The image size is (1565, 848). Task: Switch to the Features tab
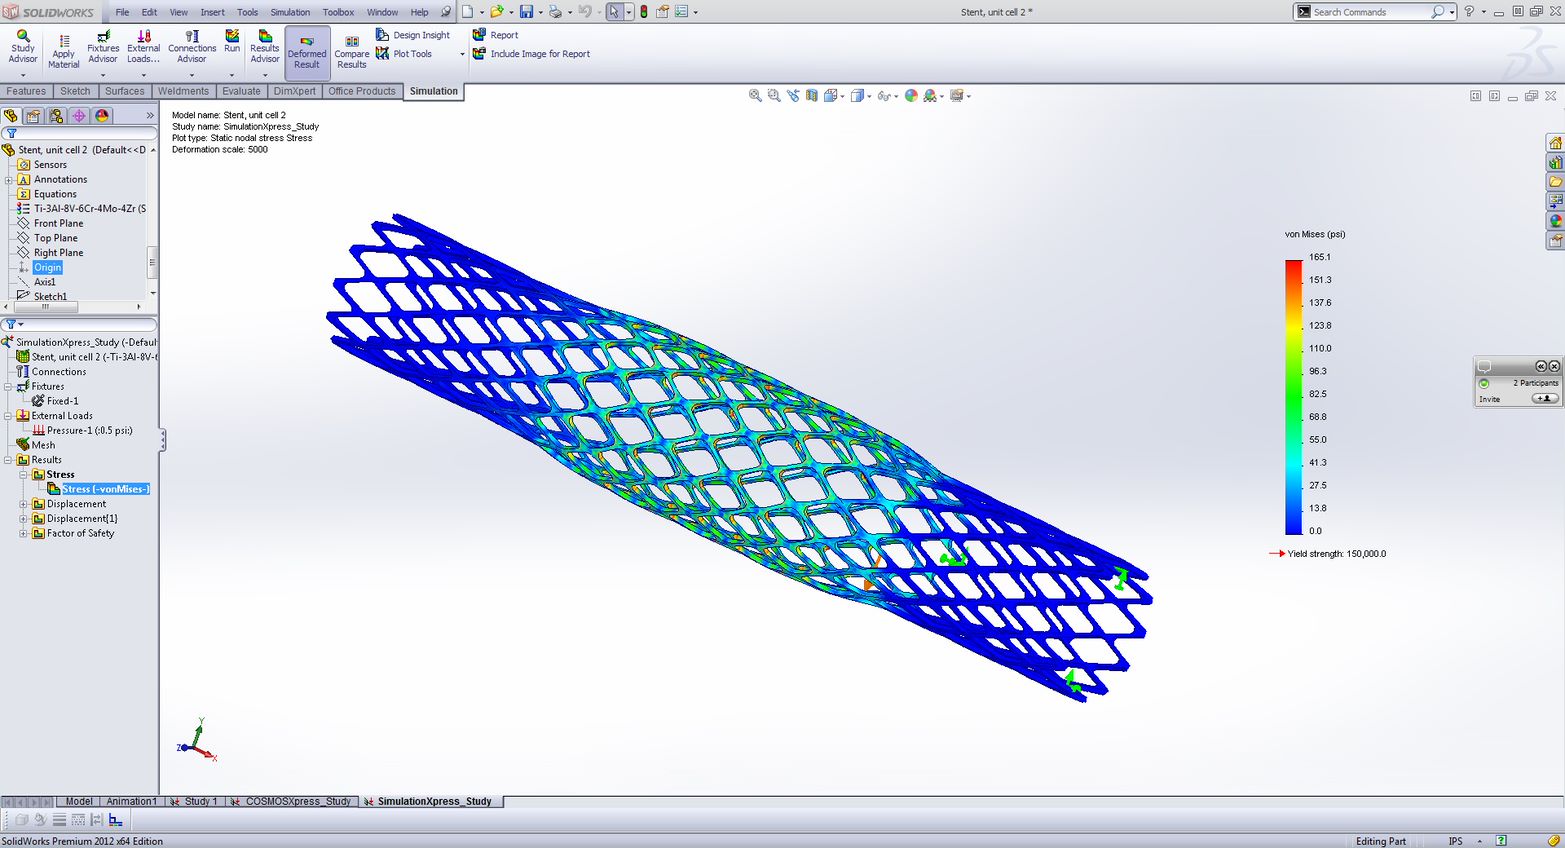point(26,91)
